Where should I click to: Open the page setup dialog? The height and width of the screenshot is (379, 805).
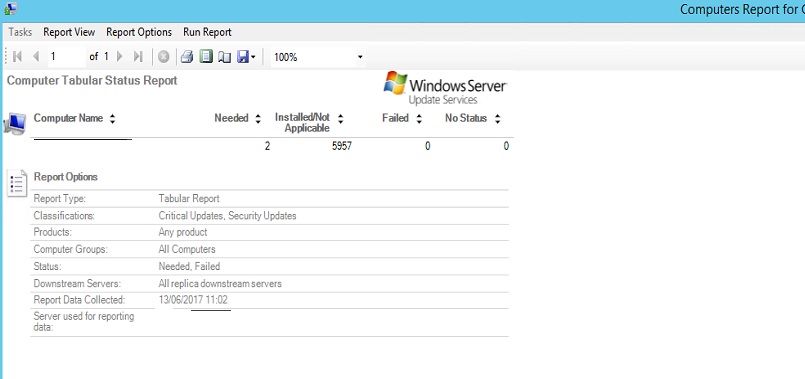[x=224, y=57]
